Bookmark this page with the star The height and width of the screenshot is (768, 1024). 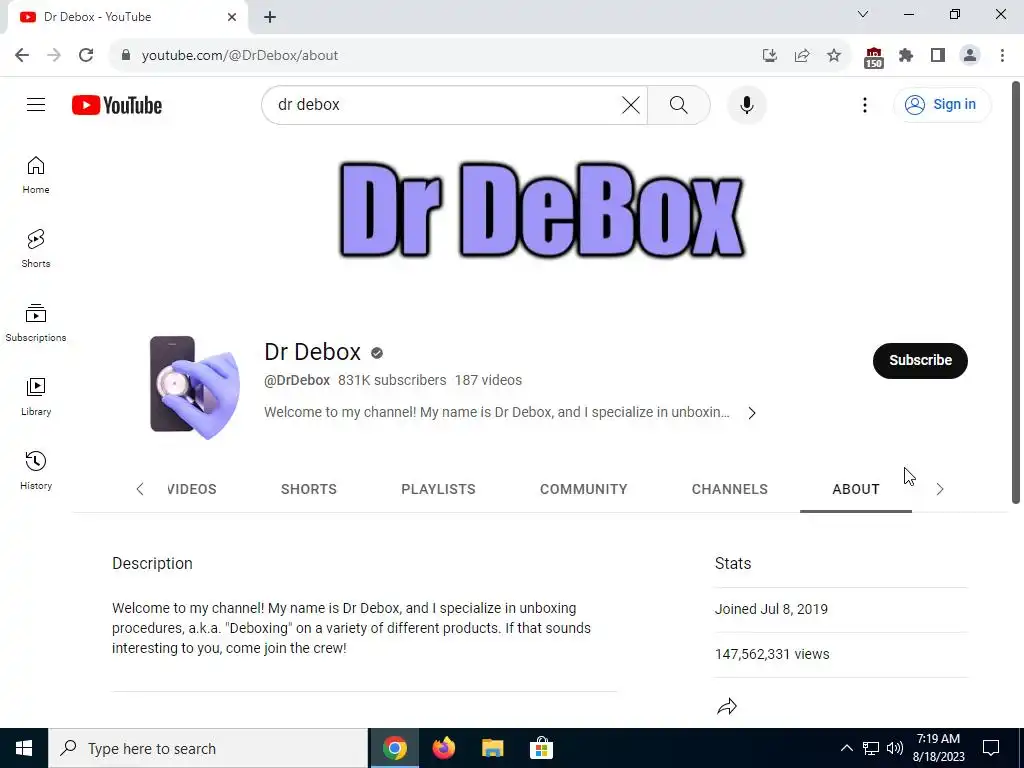point(834,55)
